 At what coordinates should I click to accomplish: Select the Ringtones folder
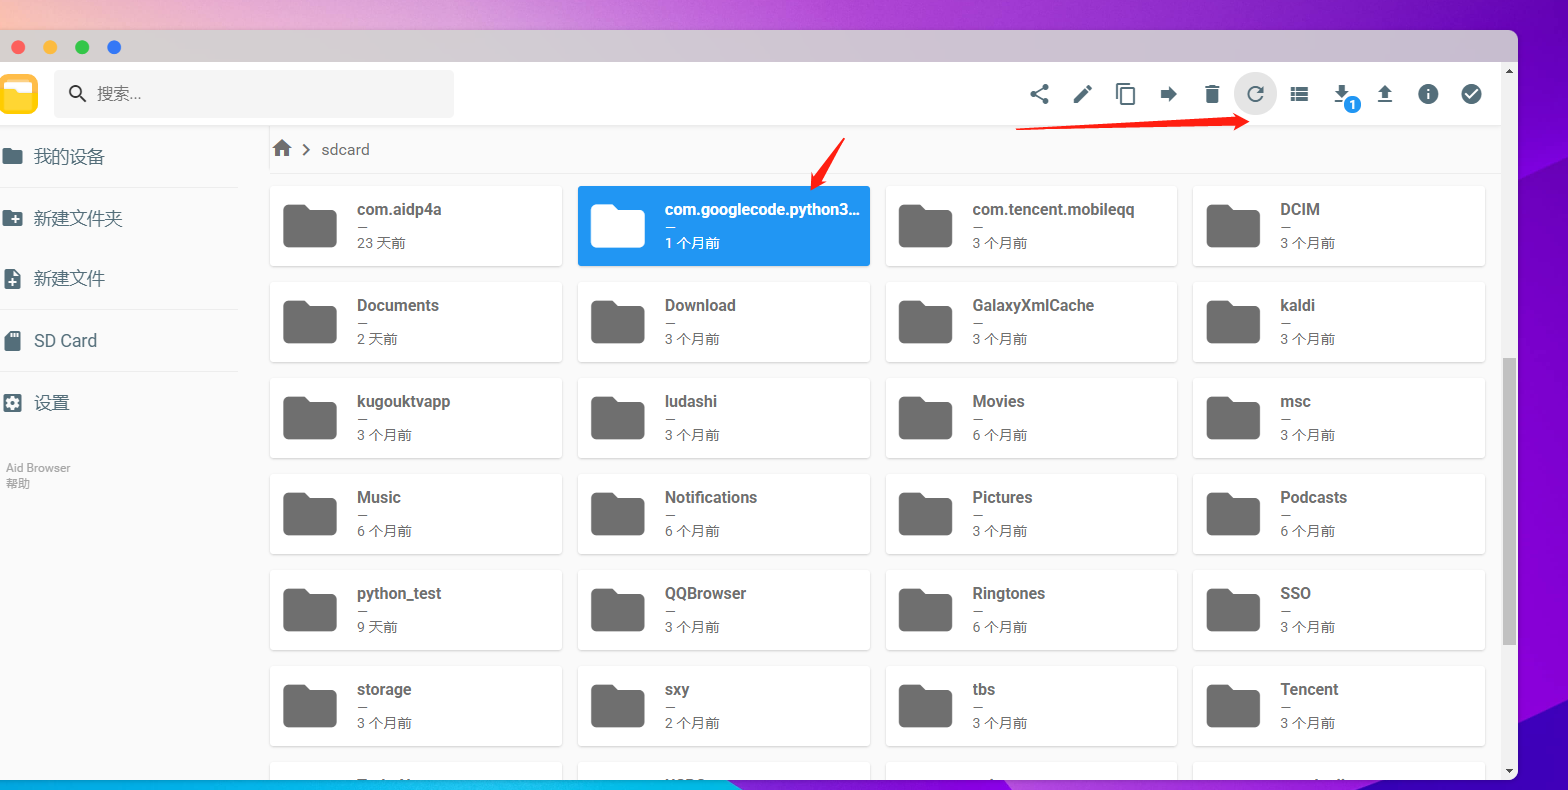pos(1032,610)
